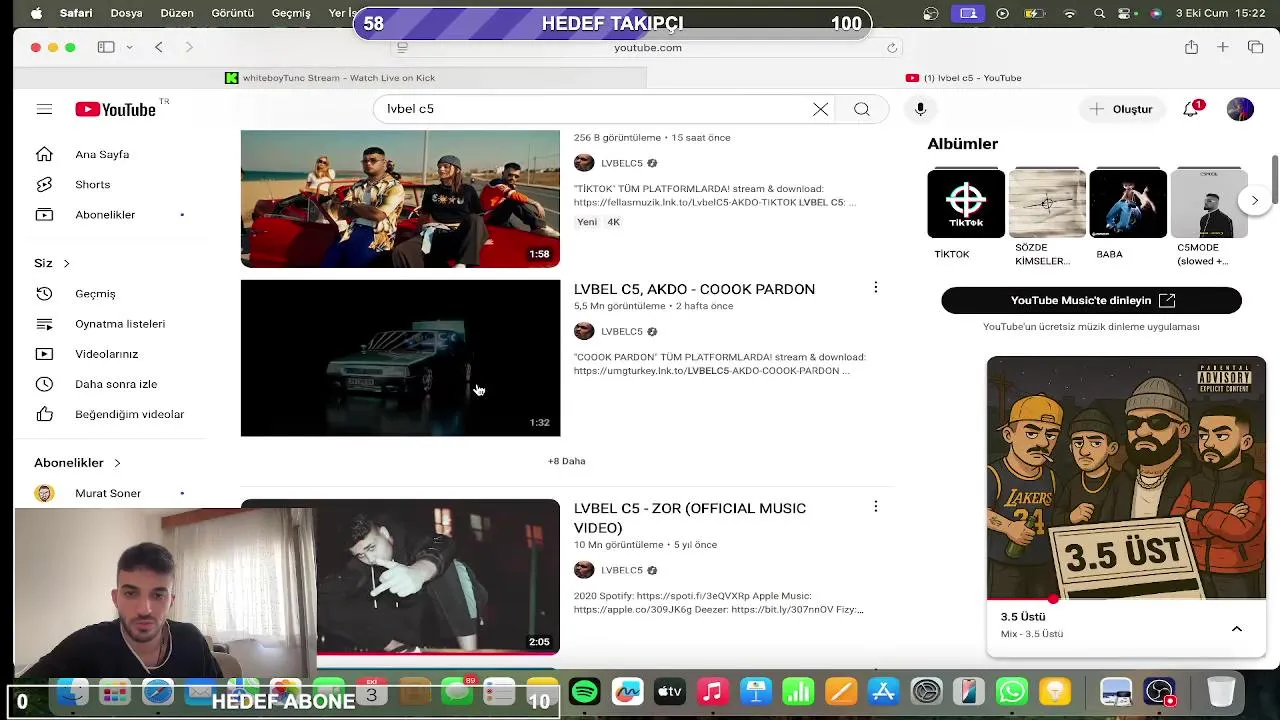Click Safari share button
Screen dimensions: 1280x720
pyautogui.click(x=1191, y=47)
